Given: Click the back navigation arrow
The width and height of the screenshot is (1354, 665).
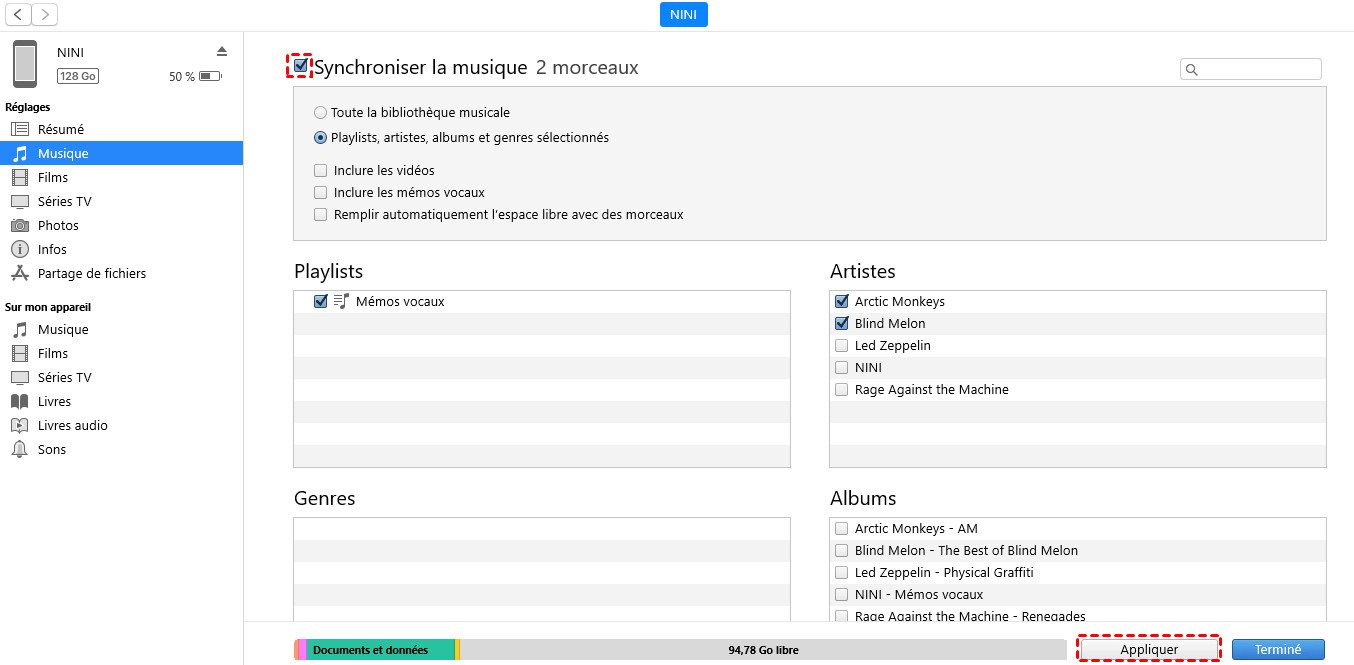Looking at the screenshot, I should (x=19, y=14).
